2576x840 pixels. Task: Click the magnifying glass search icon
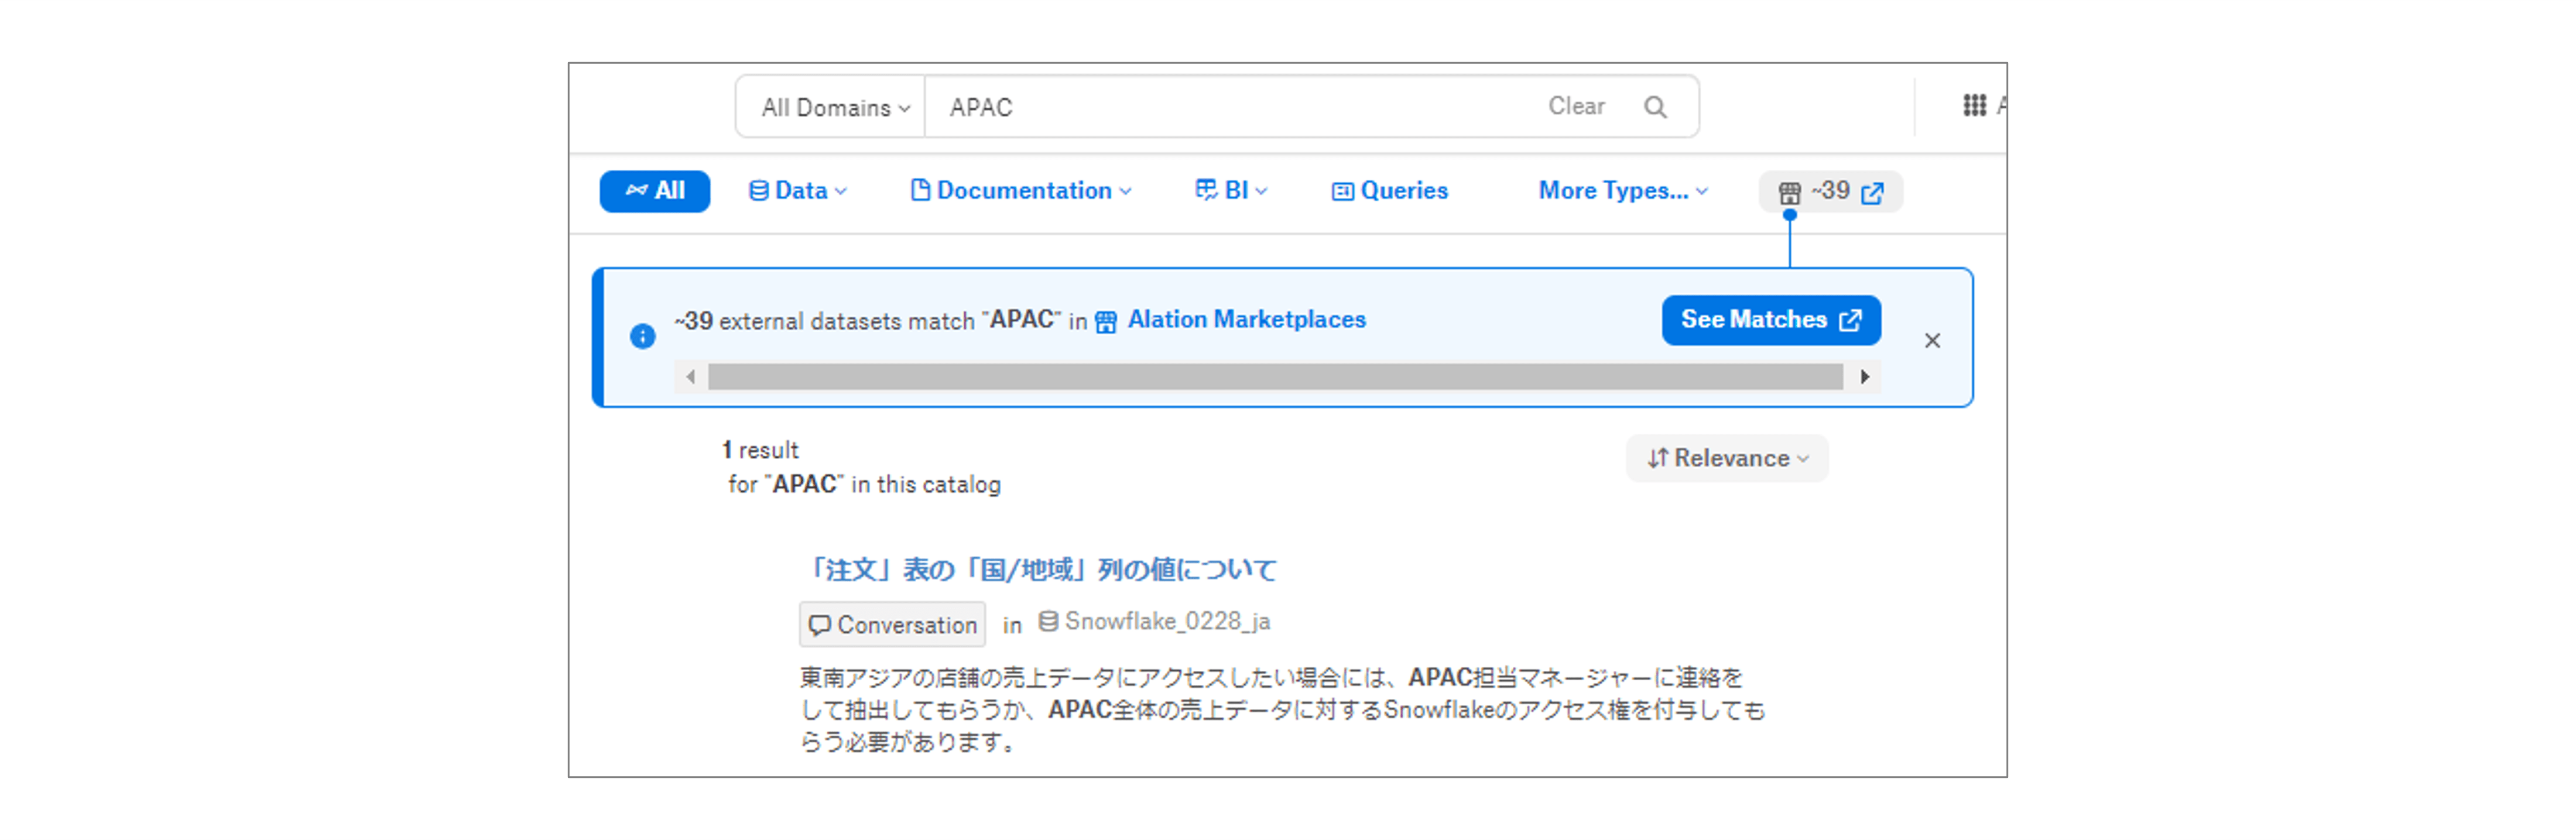click(x=1655, y=107)
